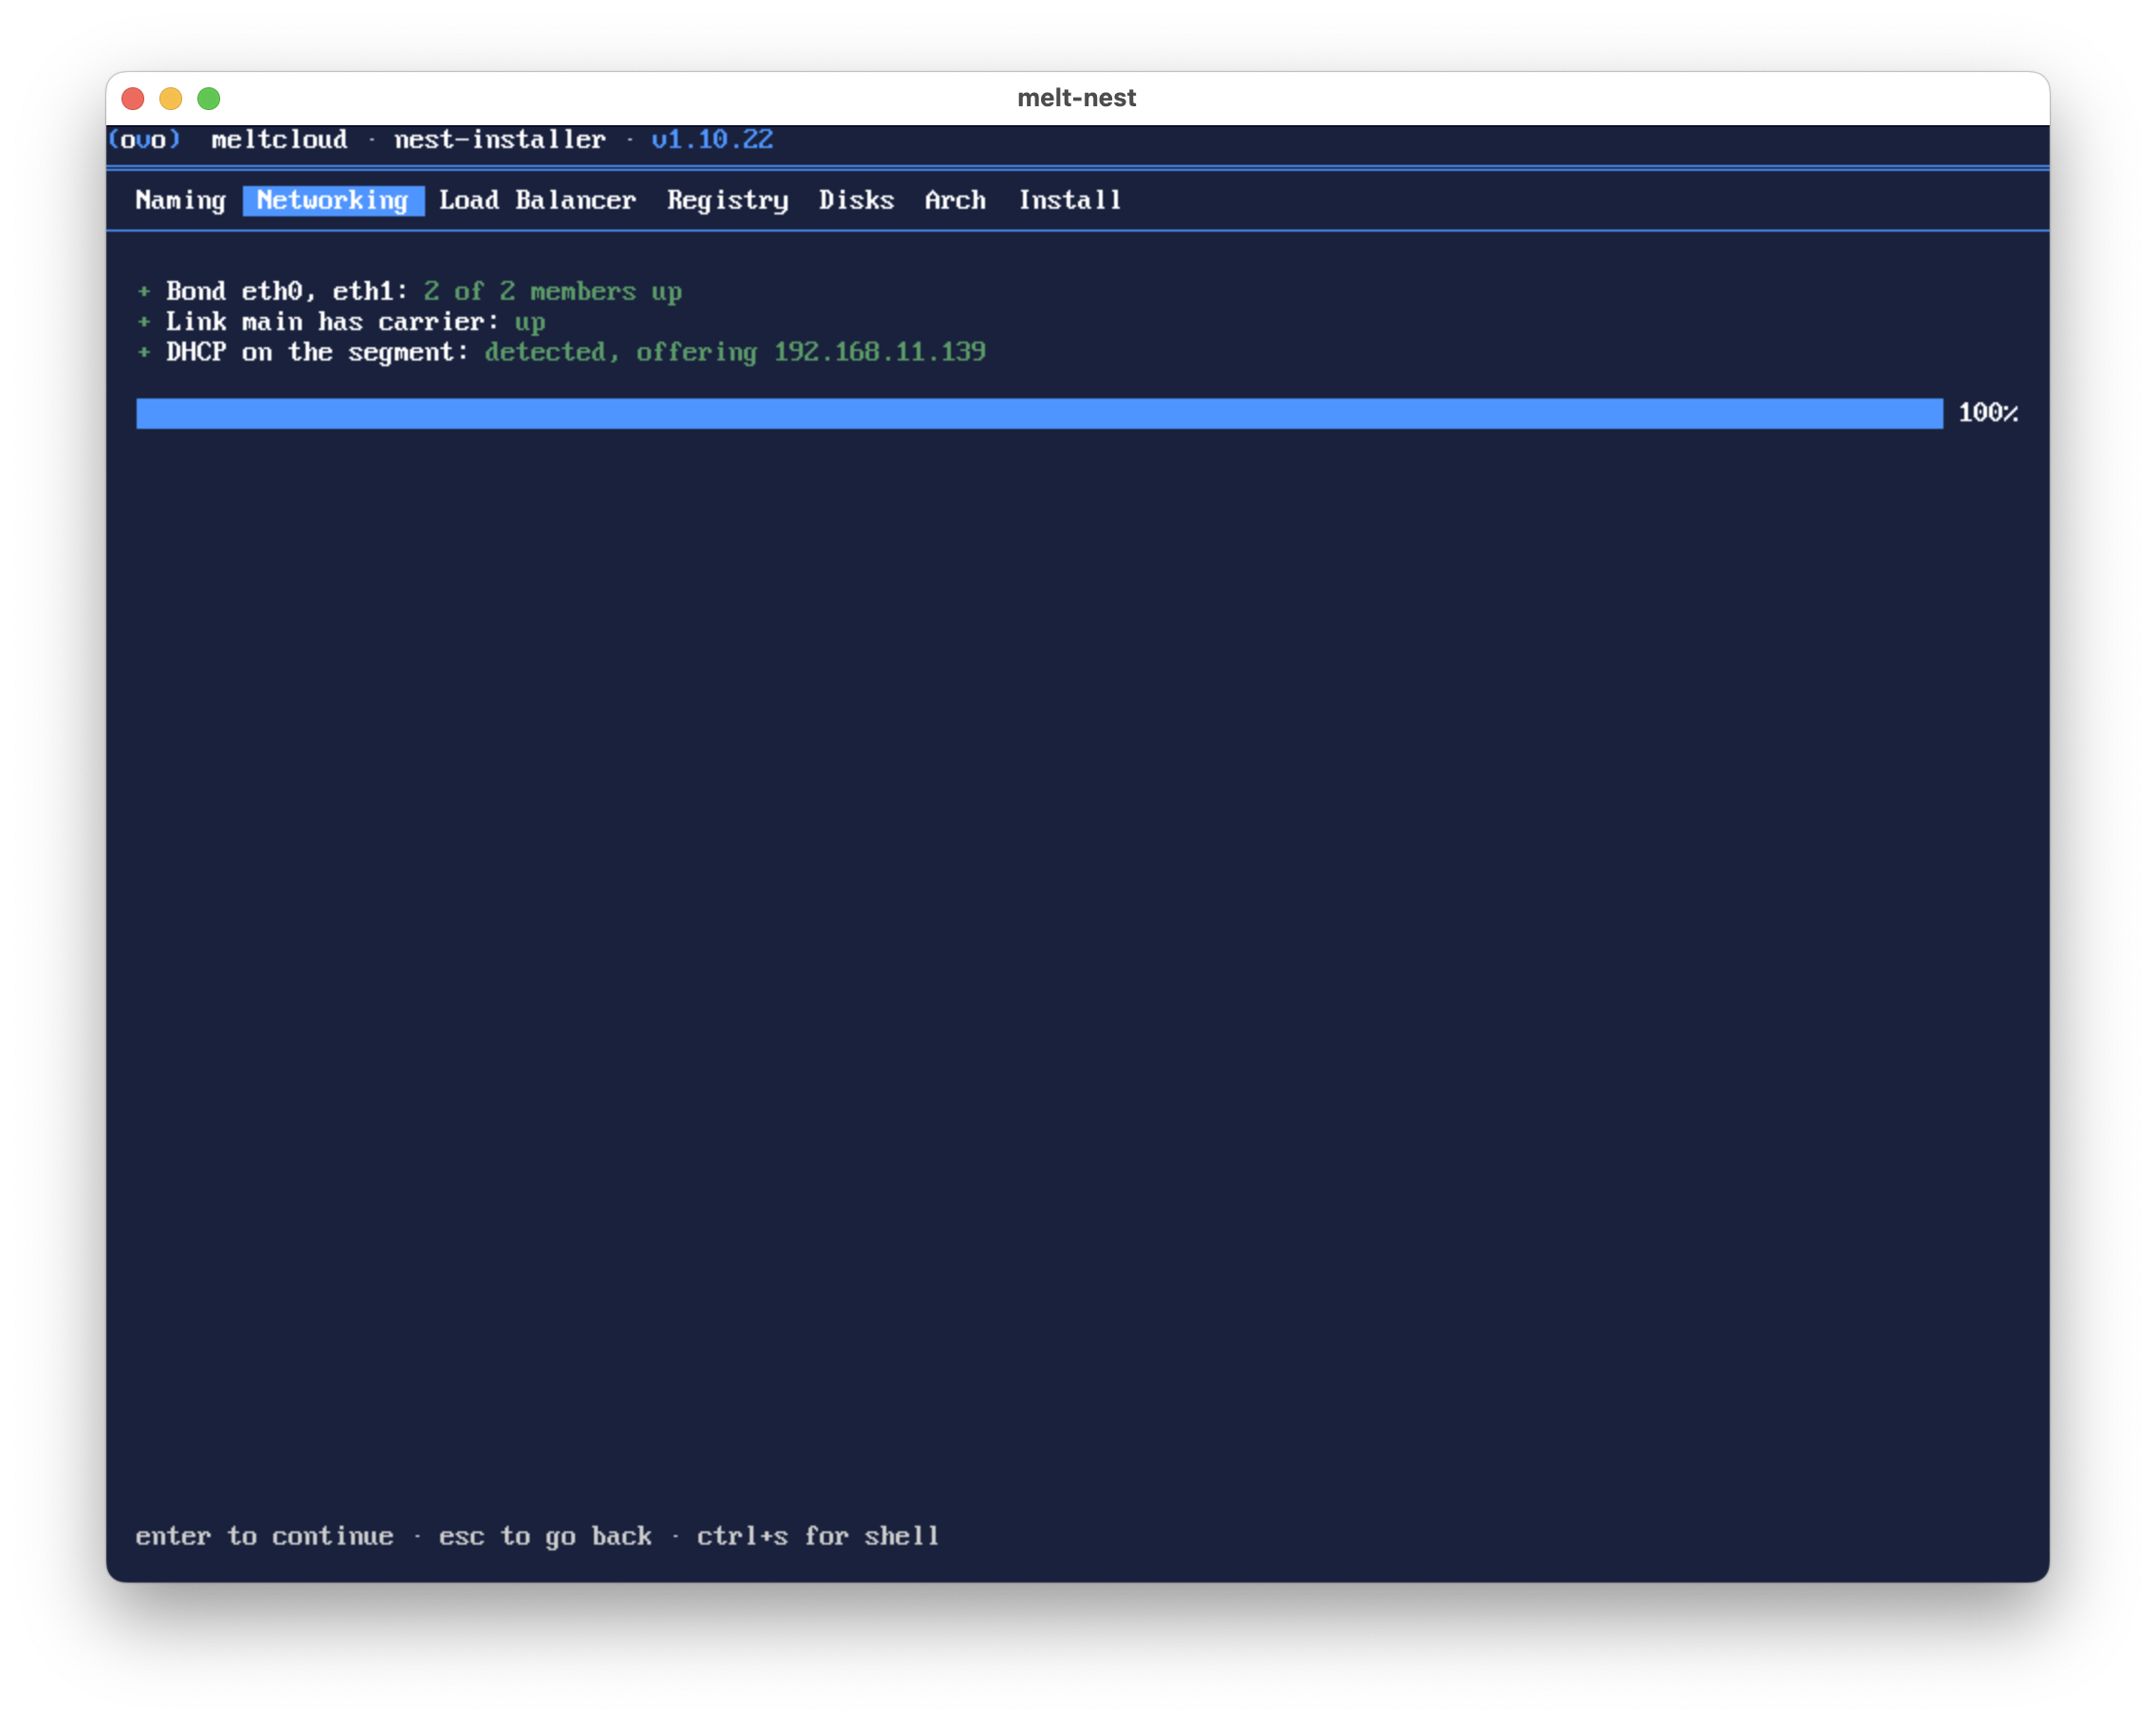Click the offered IP 192.168.11.139
2156x1723 pixels.
pyautogui.click(x=879, y=352)
